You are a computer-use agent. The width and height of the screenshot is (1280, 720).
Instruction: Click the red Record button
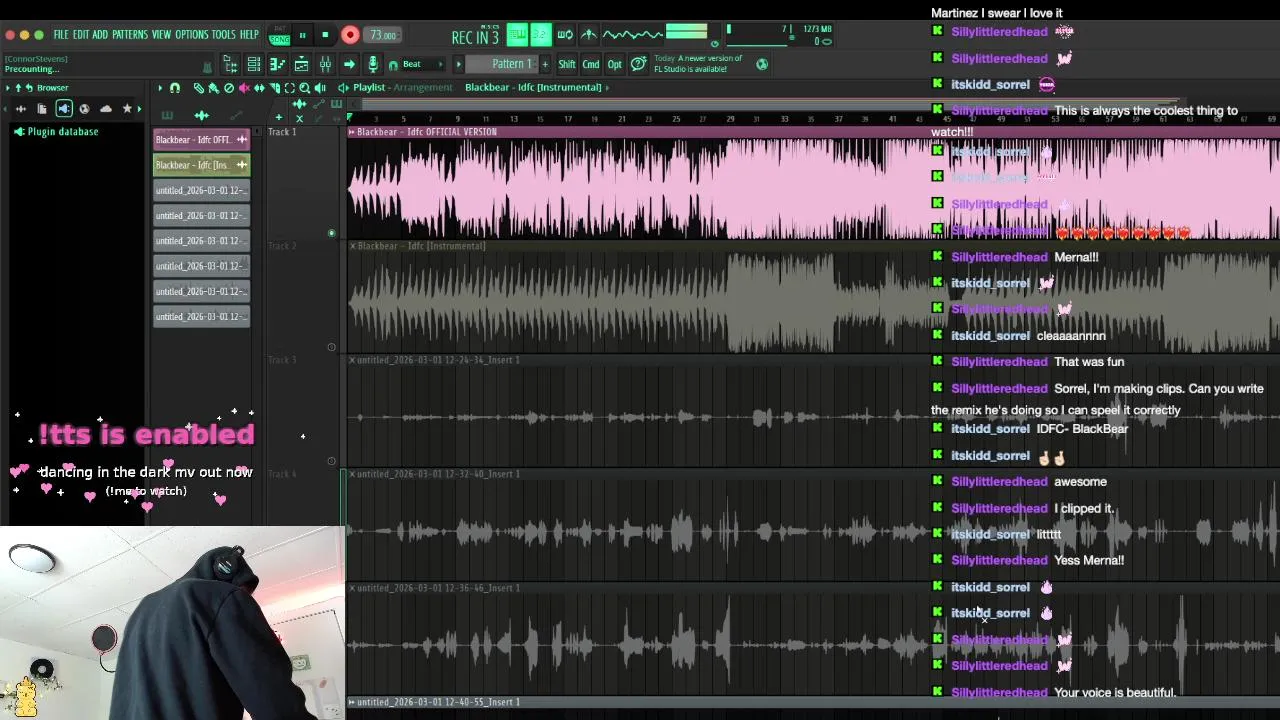coord(350,35)
